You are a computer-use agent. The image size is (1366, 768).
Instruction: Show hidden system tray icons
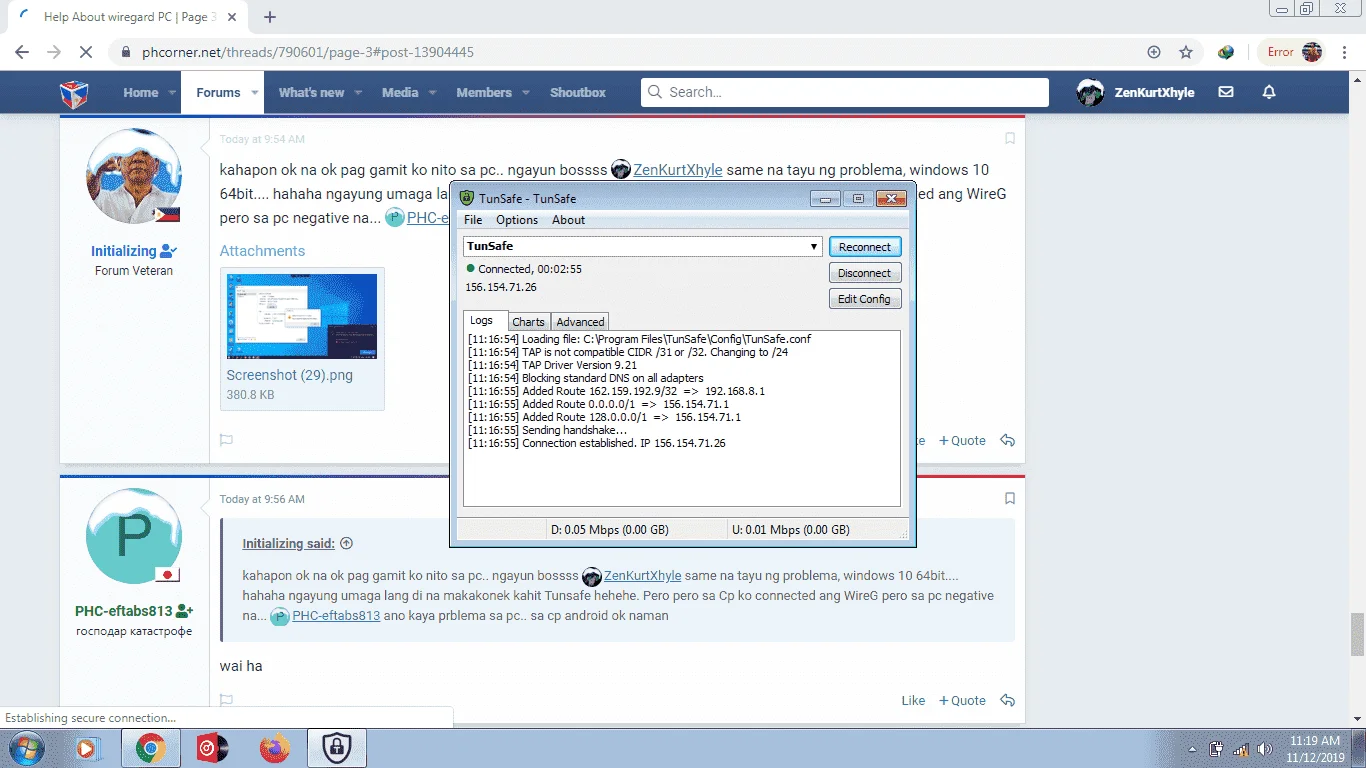tap(1191, 748)
